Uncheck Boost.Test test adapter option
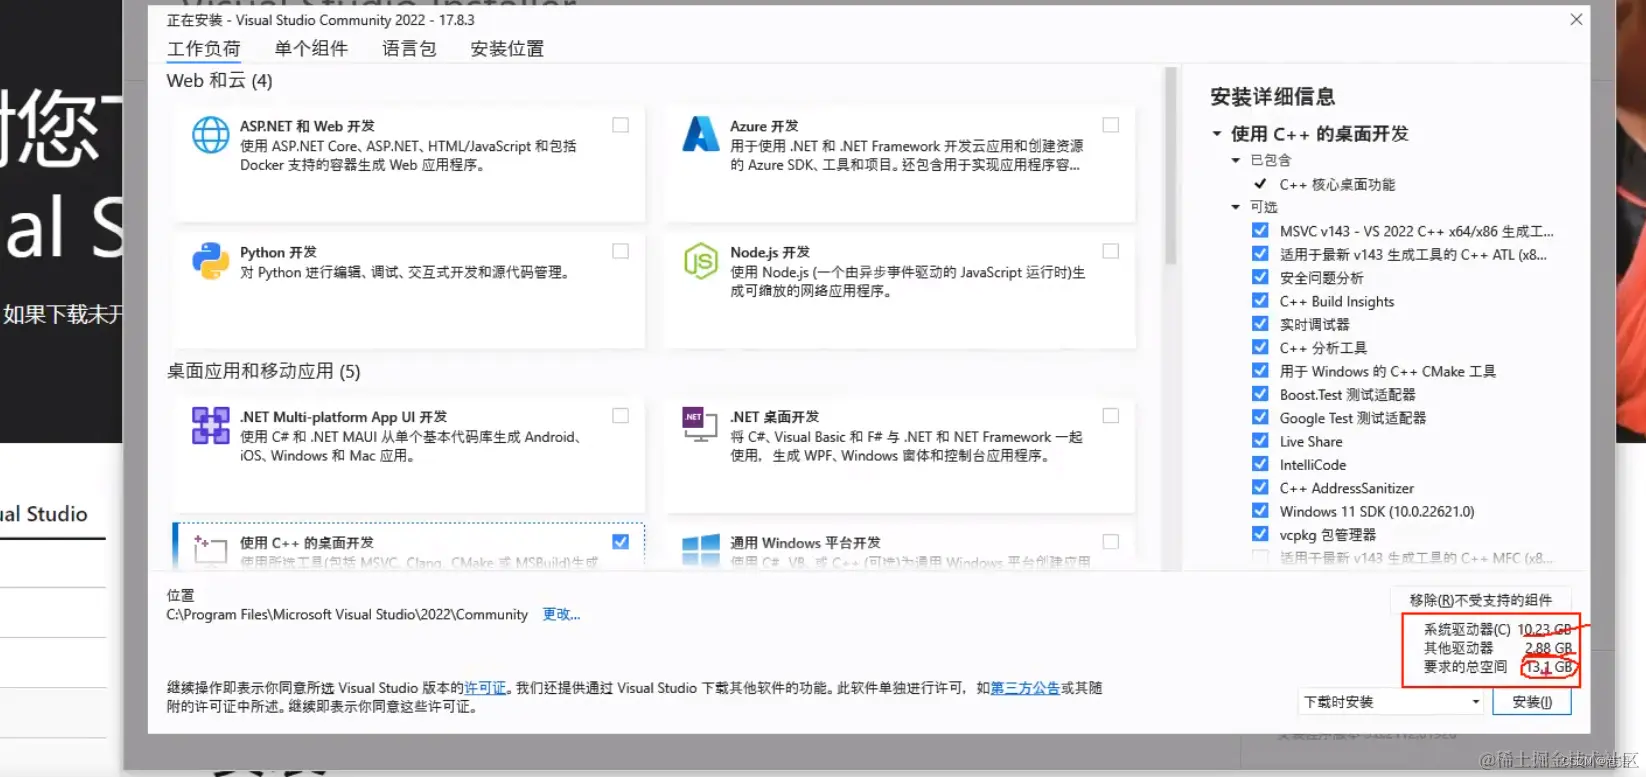Image resolution: width=1646 pixels, height=777 pixels. pos(1260,393)
